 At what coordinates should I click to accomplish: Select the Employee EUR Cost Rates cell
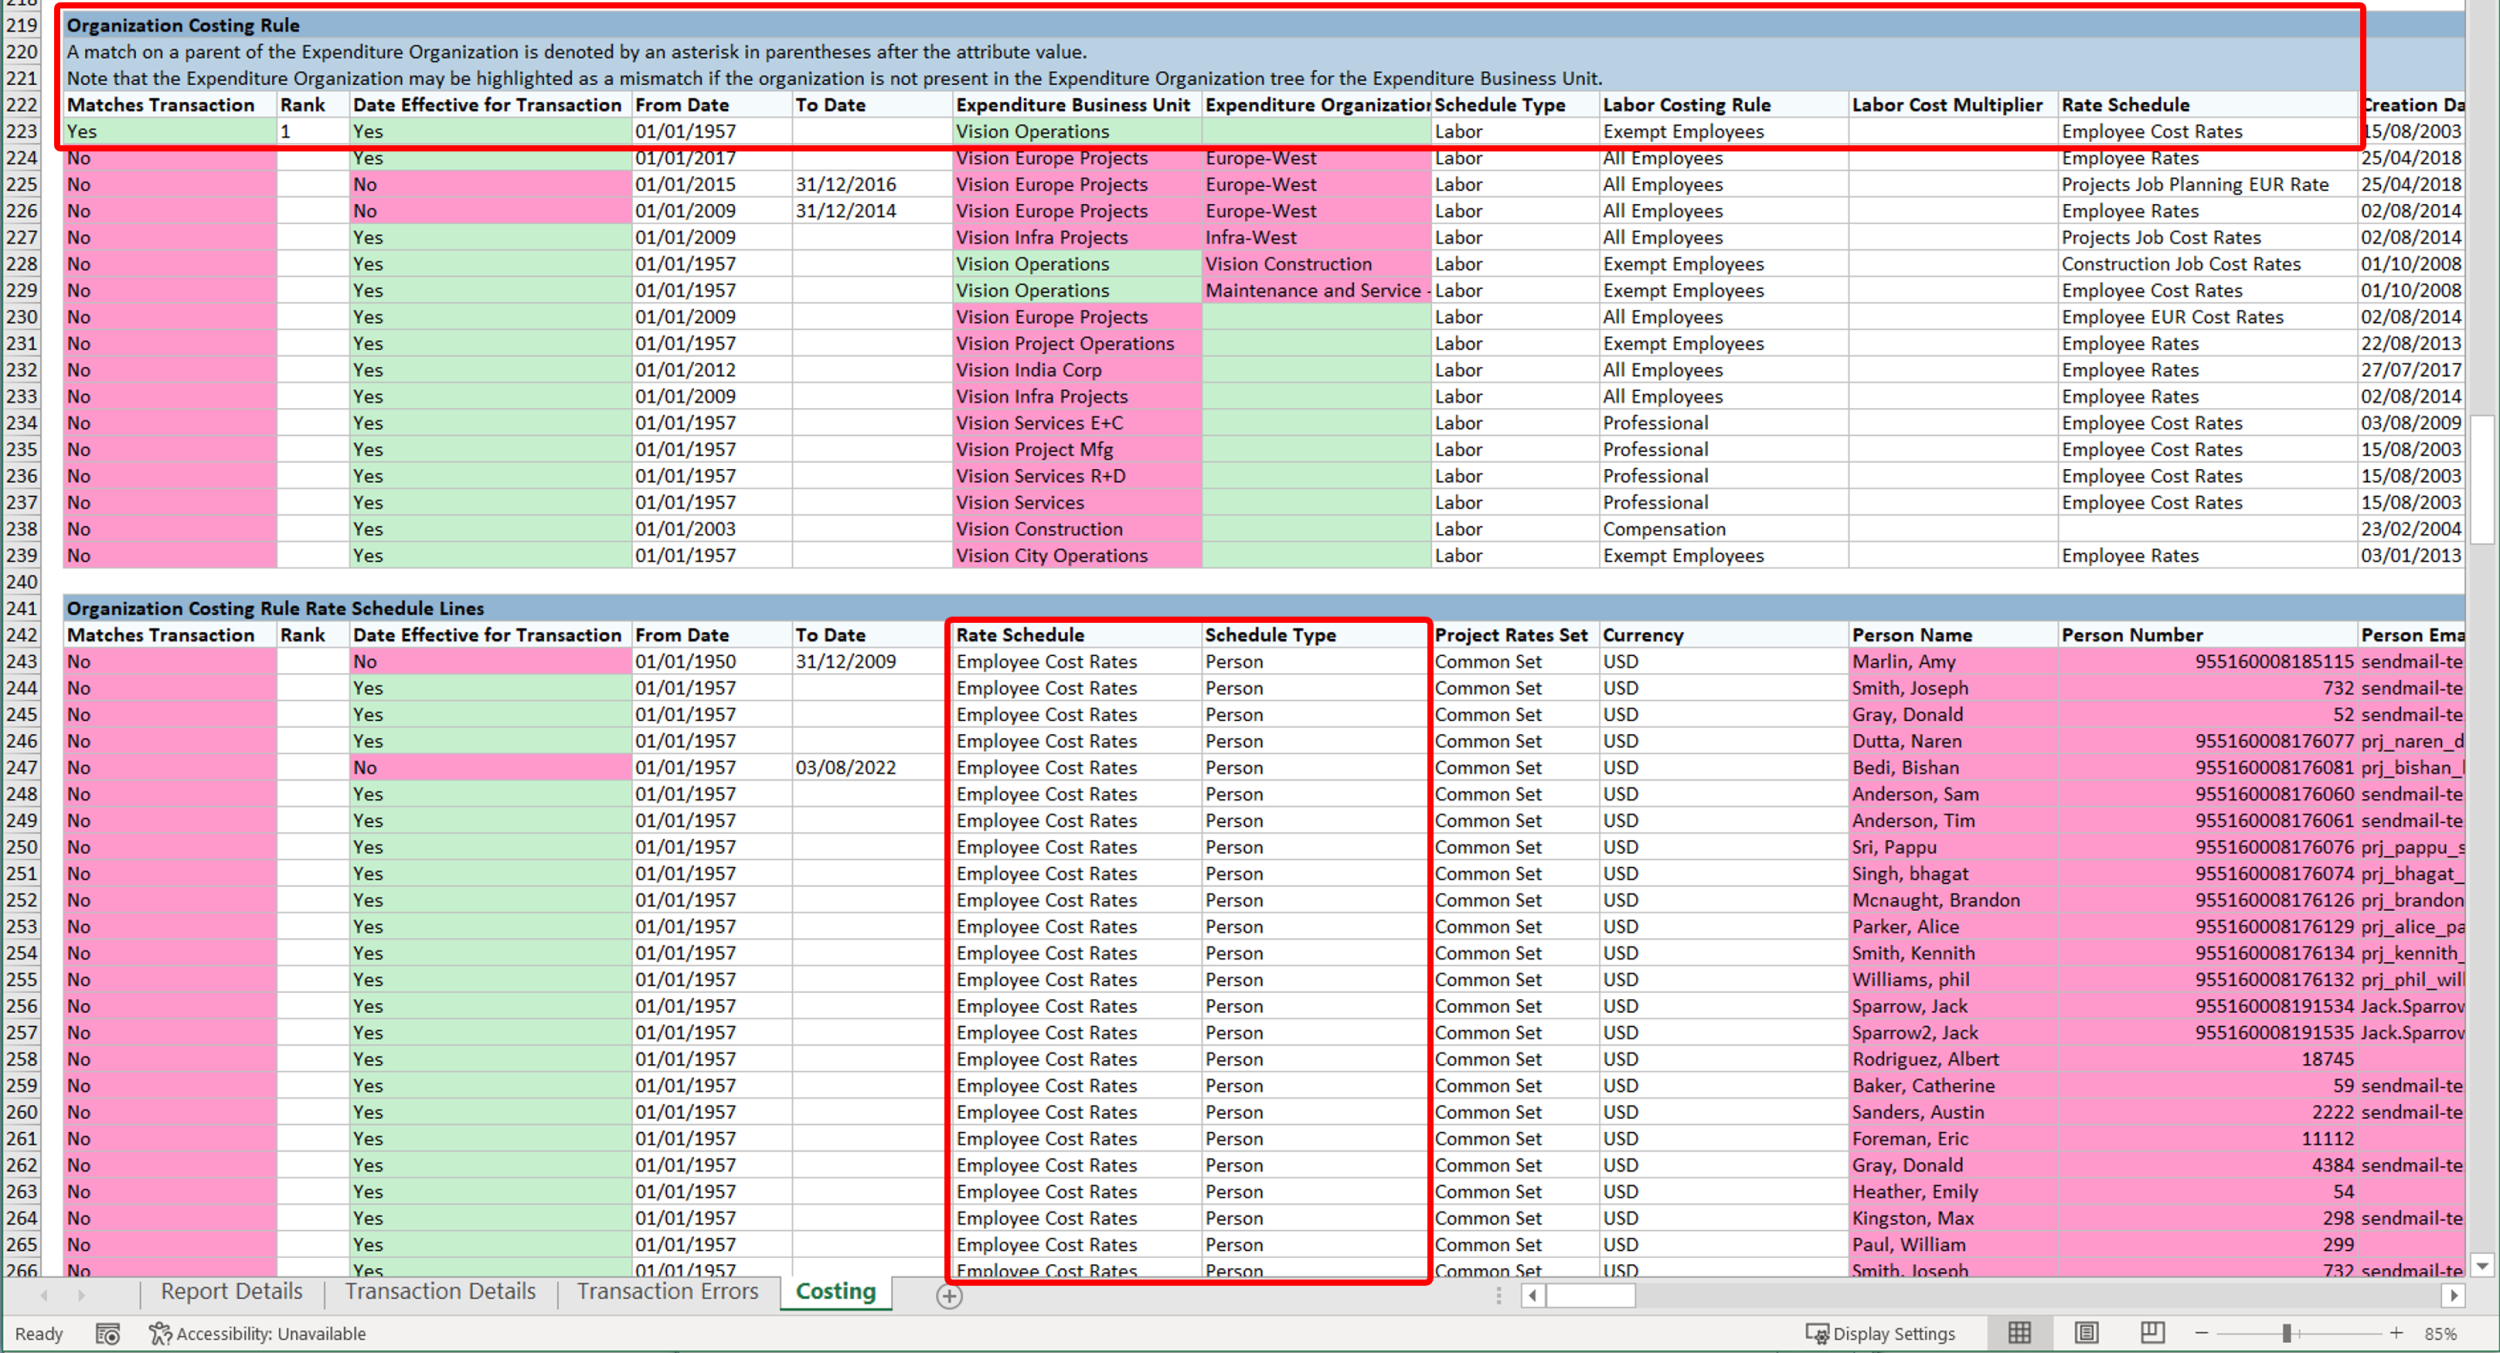click(2207, 317)
